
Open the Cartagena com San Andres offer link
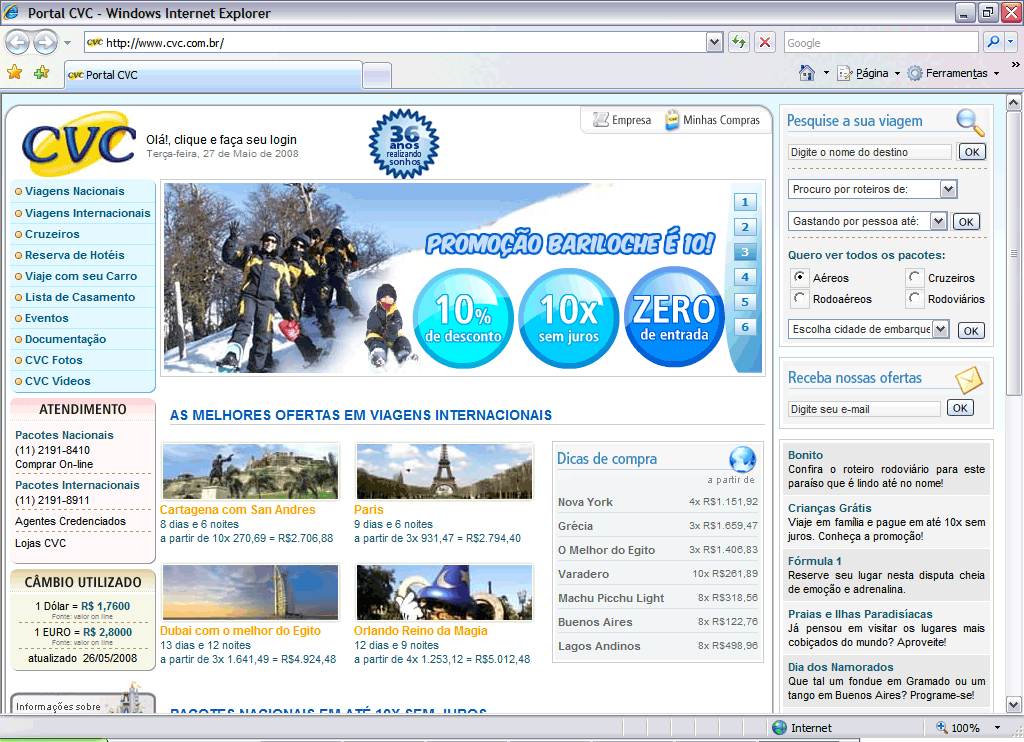click(238, 509)
